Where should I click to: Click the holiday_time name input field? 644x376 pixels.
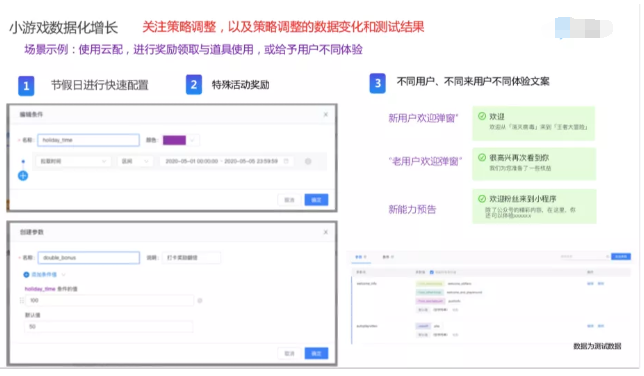[88, 140]
